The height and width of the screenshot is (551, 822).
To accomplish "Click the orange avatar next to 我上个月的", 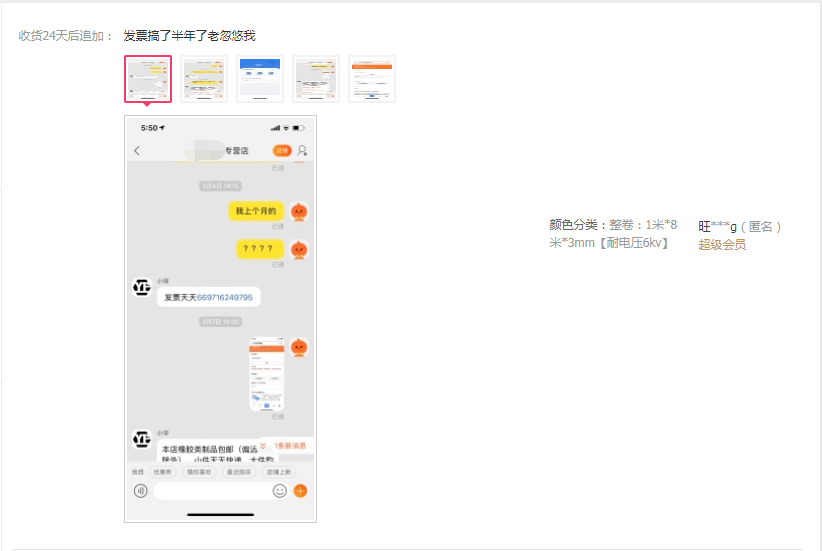I will pos(298,212).
